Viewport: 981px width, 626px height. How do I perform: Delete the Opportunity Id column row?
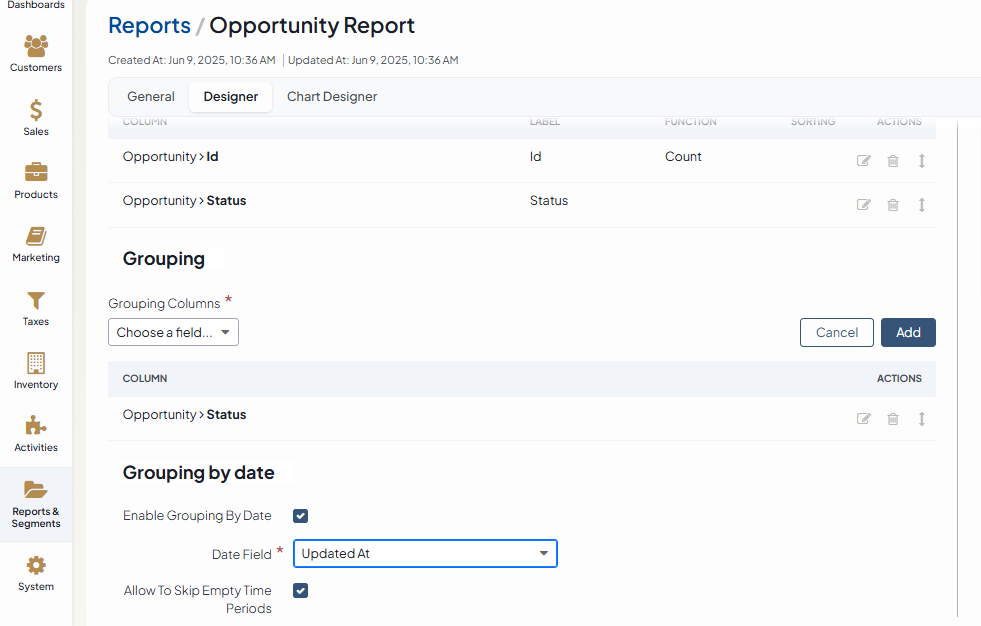[893, 161]
